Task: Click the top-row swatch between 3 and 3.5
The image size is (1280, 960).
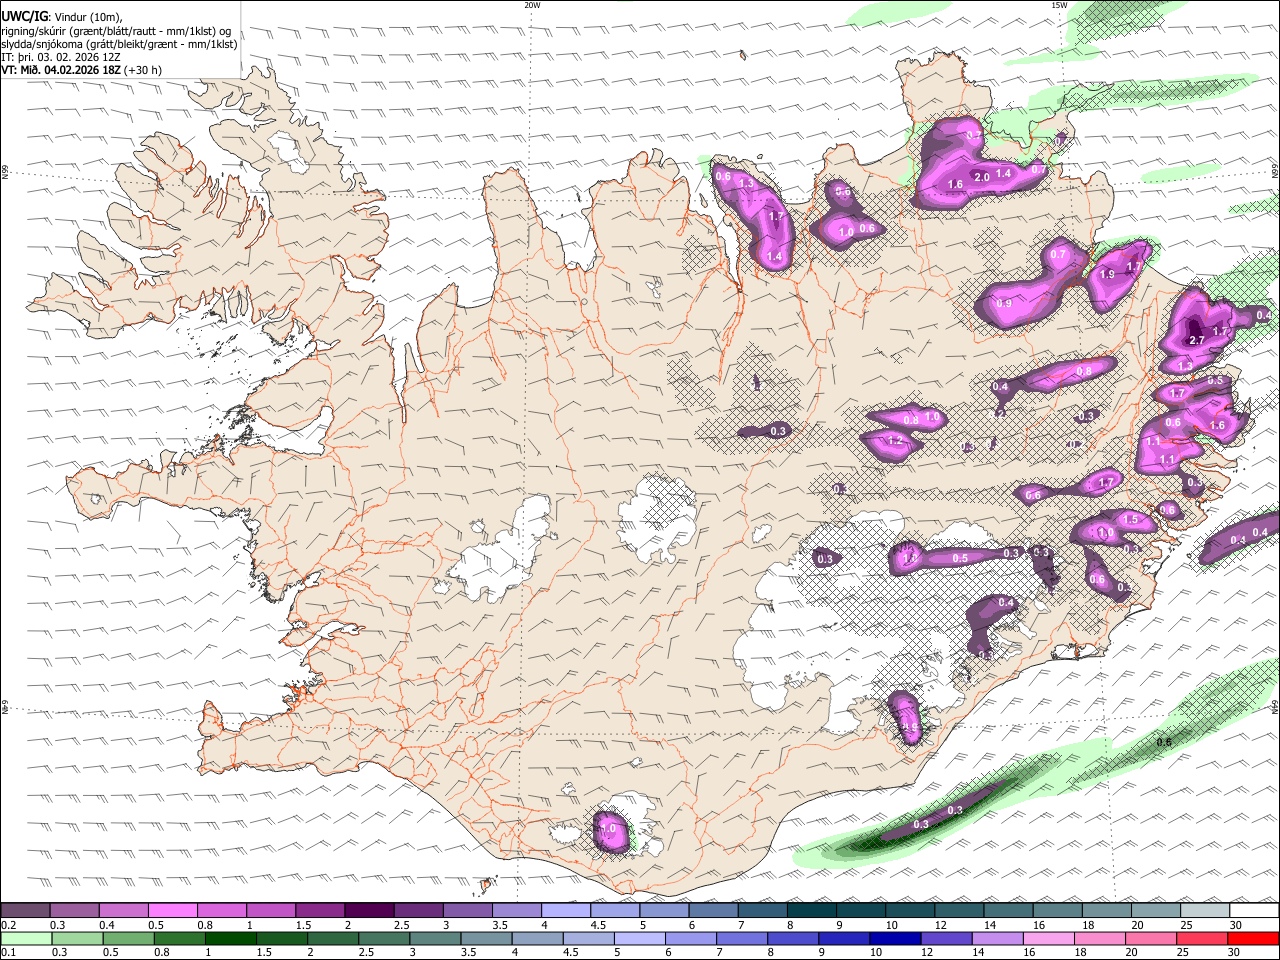Action: (x=467, y=910)
